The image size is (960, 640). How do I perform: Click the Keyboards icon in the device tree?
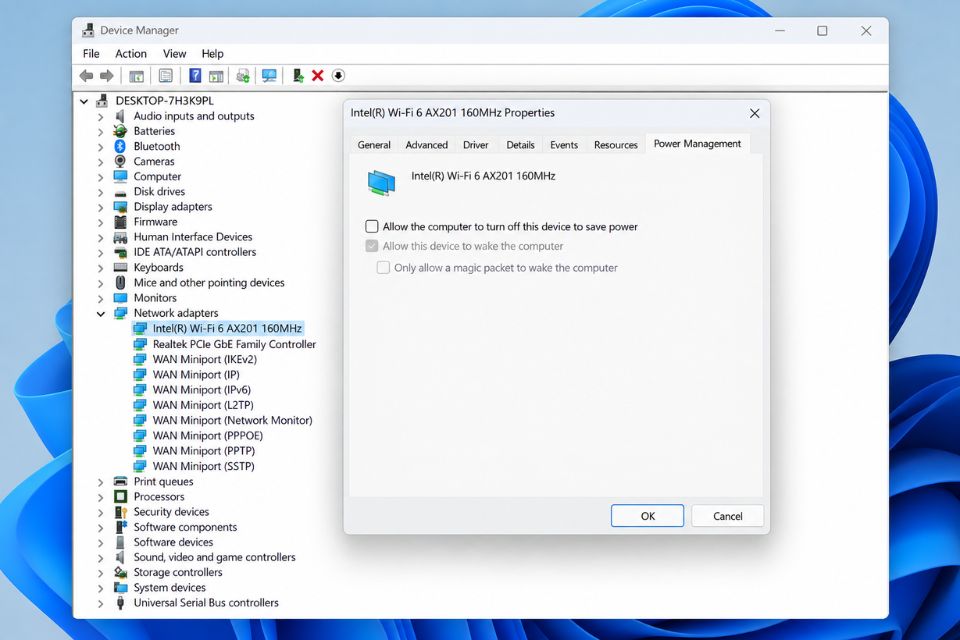tap(121, 268)
